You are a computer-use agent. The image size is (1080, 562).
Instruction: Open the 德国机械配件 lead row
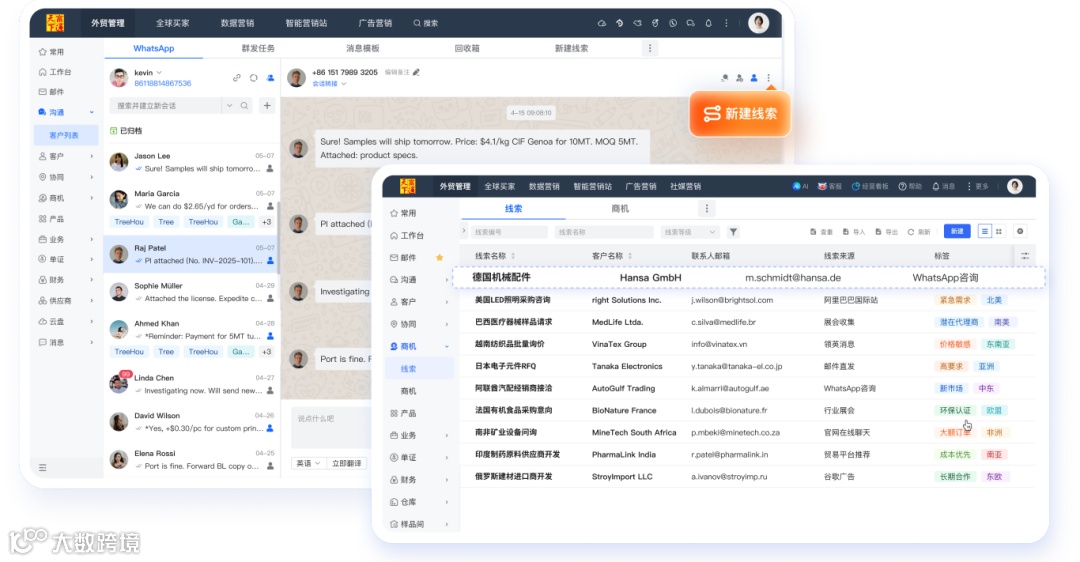(749, 278)
